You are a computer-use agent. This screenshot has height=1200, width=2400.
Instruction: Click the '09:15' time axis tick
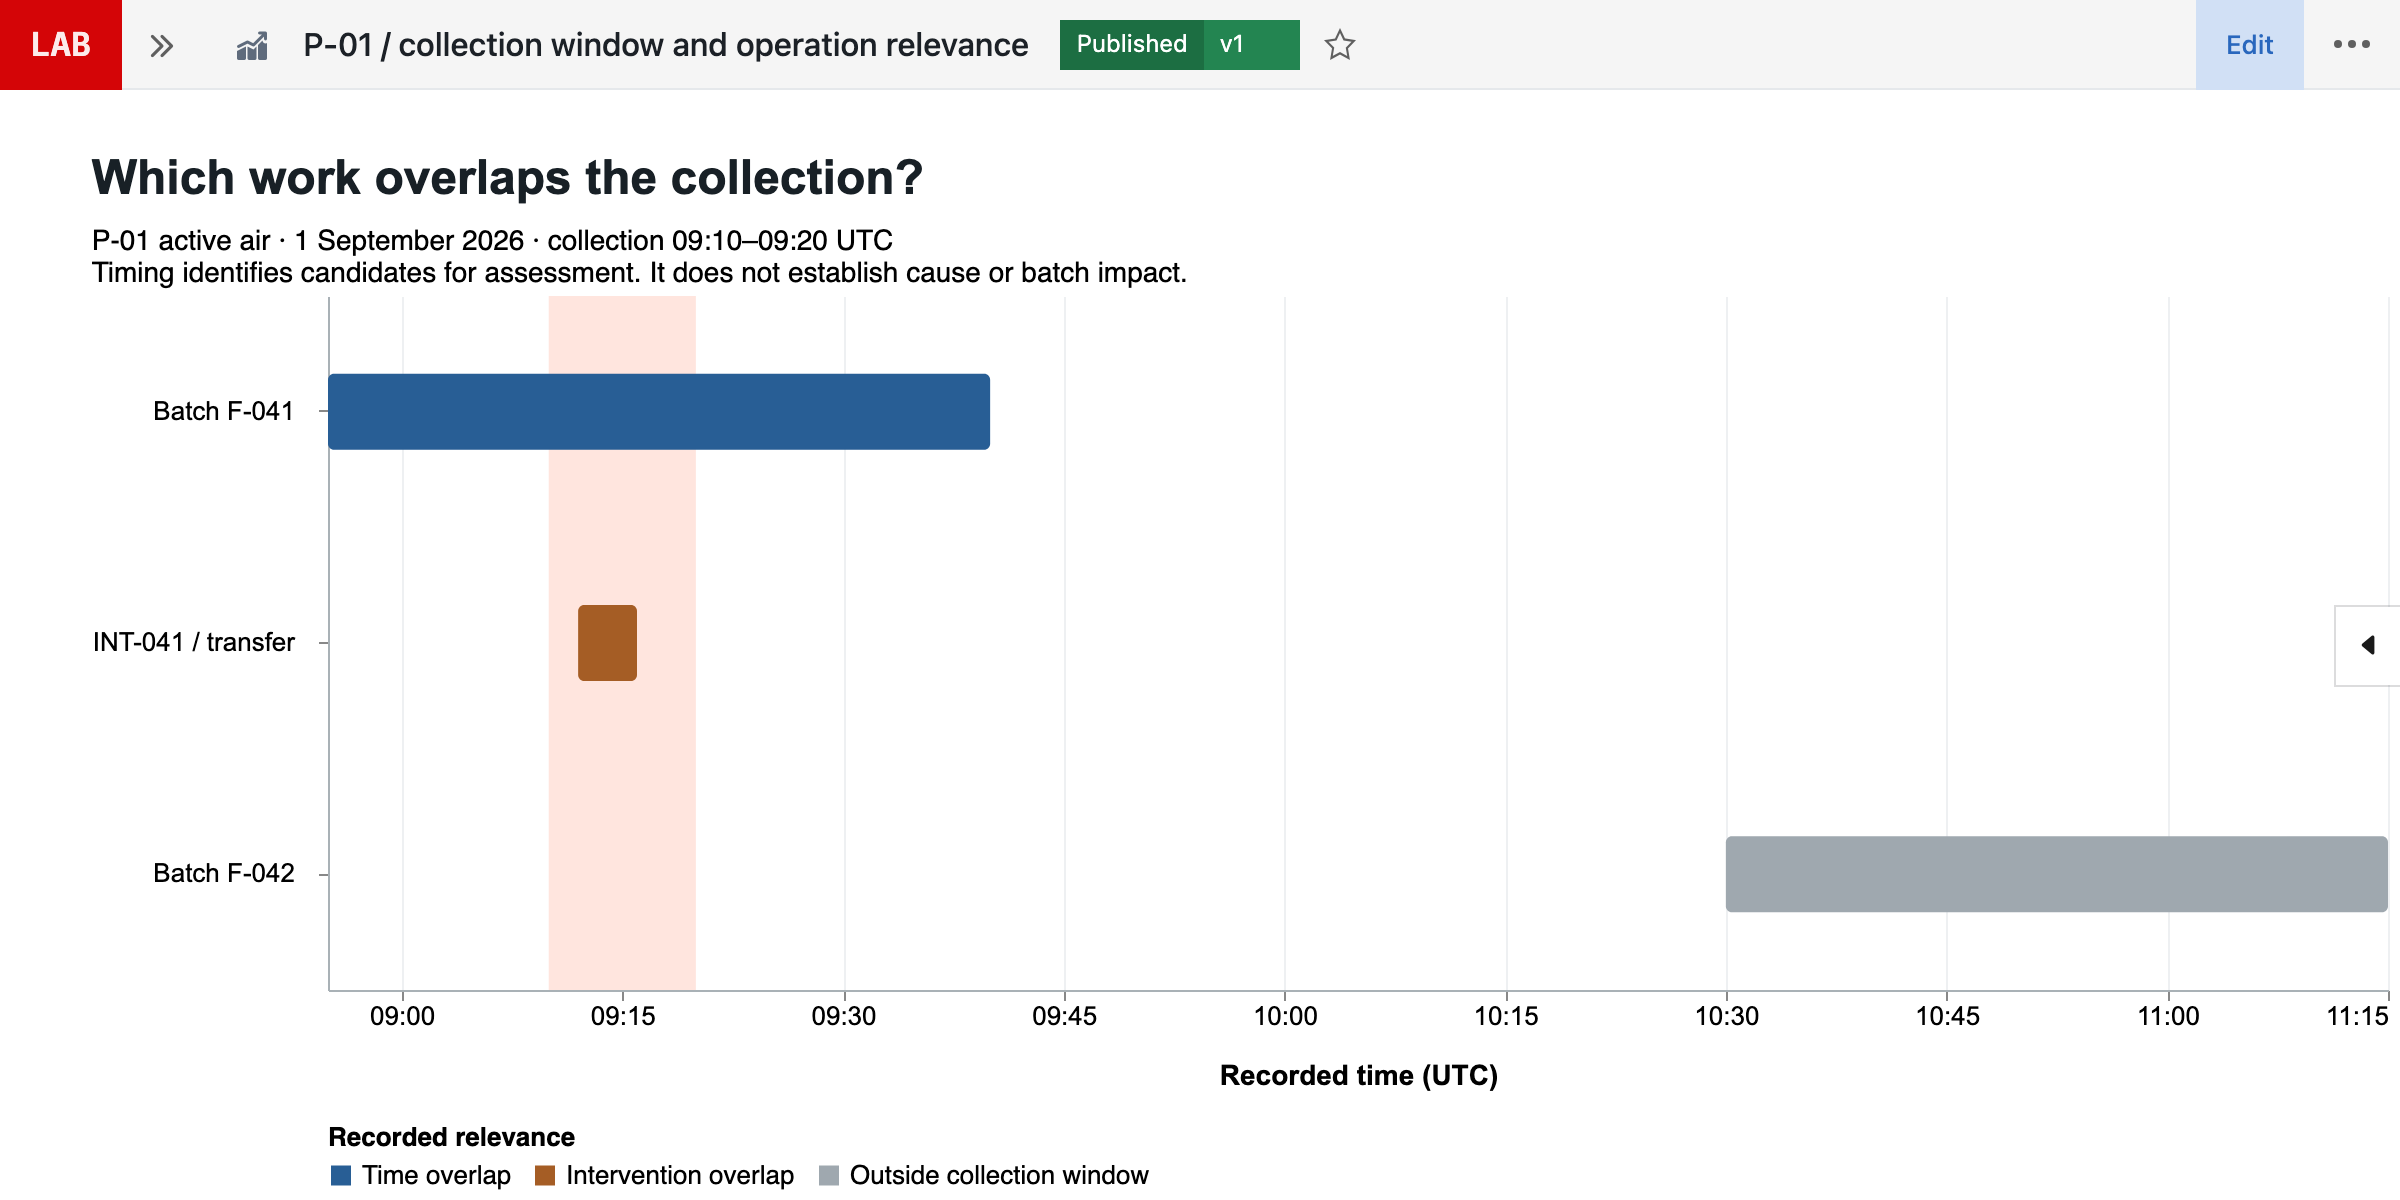(x=623, y=1016)
